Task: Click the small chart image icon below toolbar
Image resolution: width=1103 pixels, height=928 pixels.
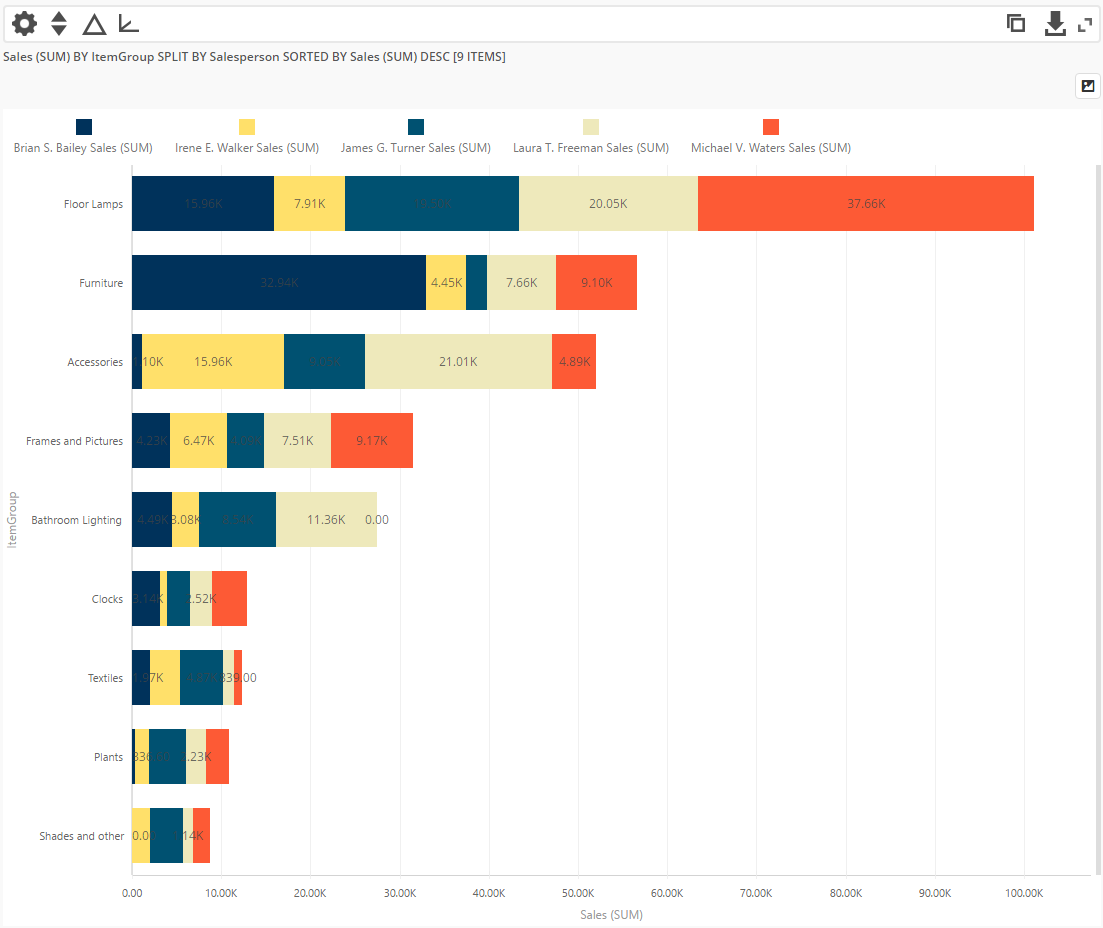Action: point(1087,86)
